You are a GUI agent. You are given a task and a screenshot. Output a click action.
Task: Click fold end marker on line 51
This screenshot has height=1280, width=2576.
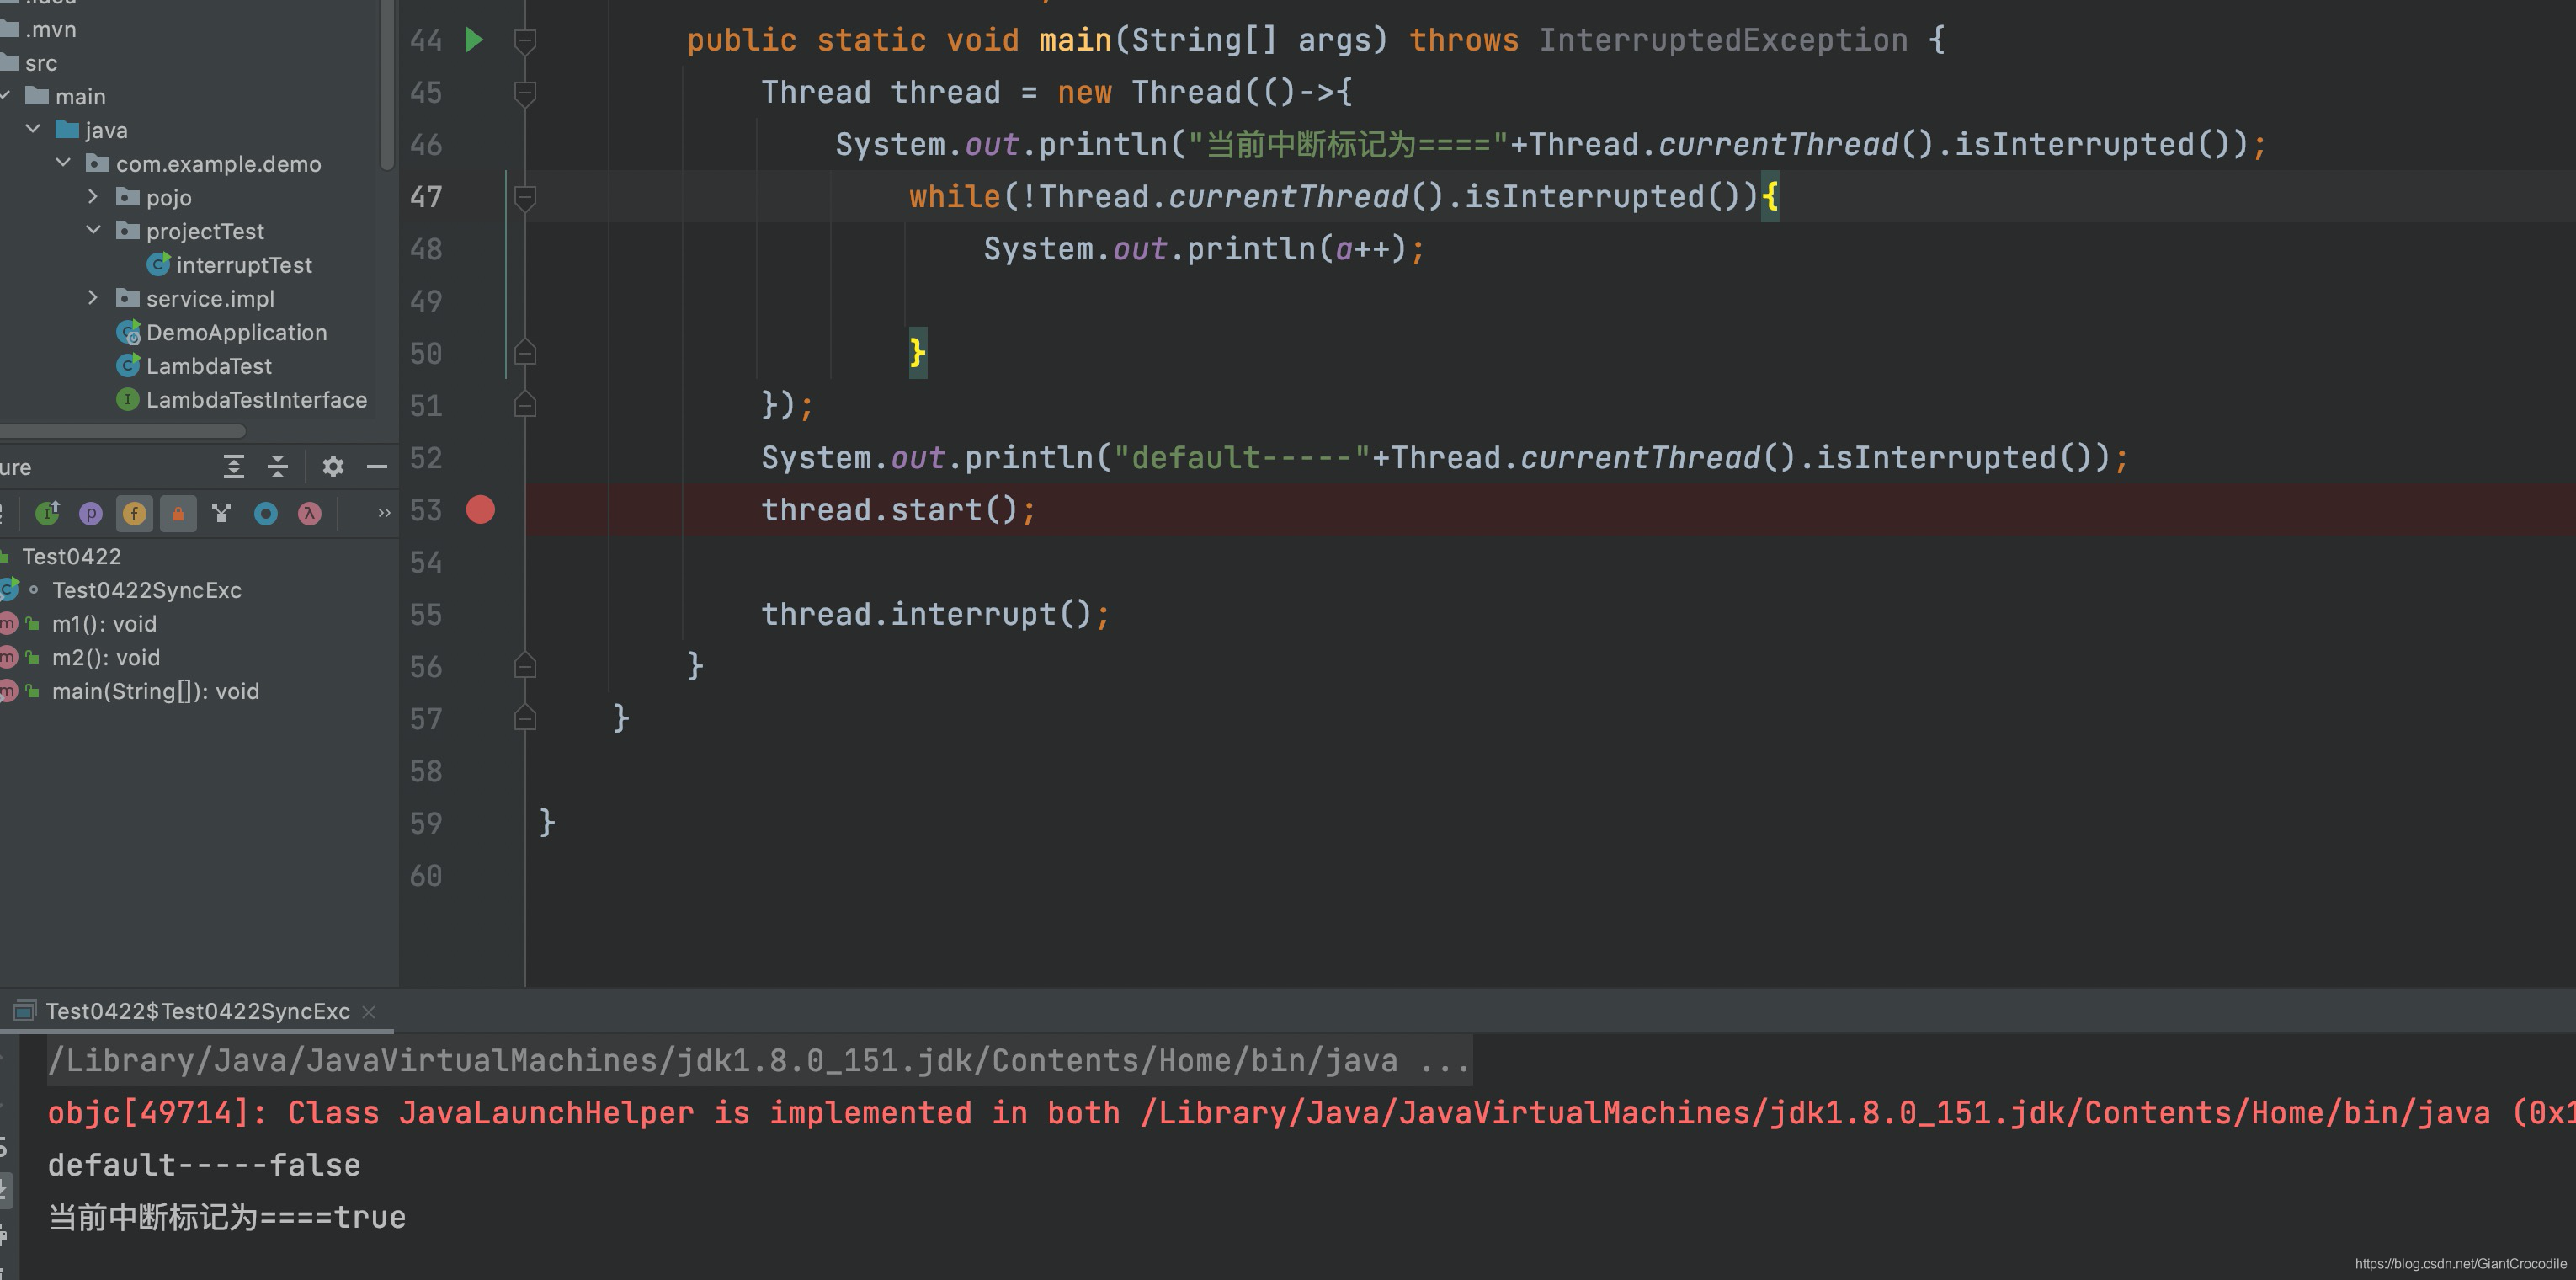(525, 405)
